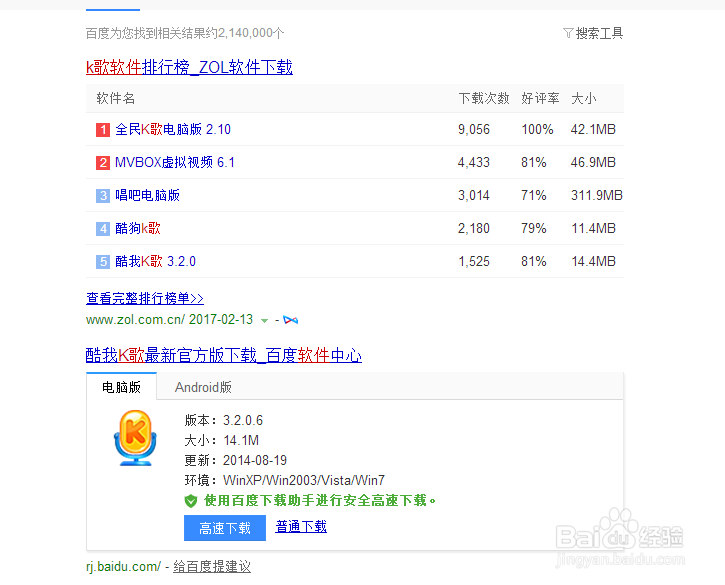Open 酷狗k歌 link
The image size is (725, 585).
pyautogui.click(x=138, y=228)
